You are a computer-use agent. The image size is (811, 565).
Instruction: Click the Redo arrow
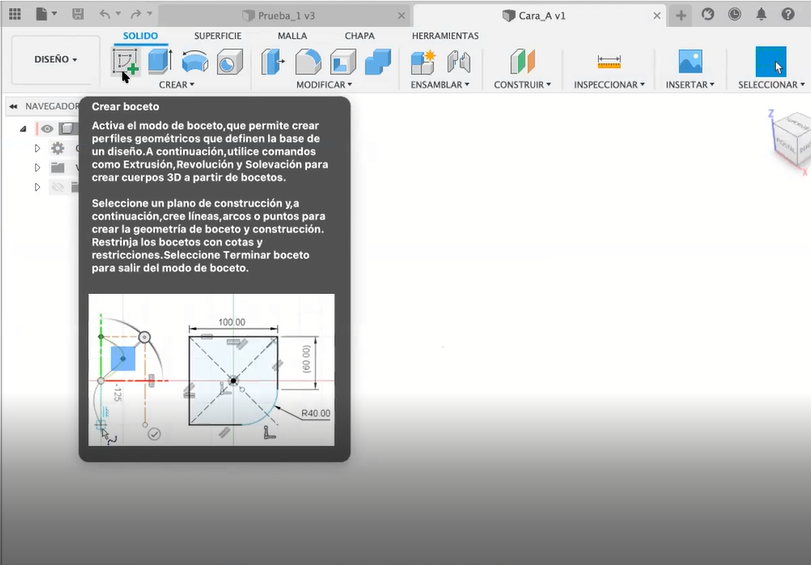click(x=136, y=14)
